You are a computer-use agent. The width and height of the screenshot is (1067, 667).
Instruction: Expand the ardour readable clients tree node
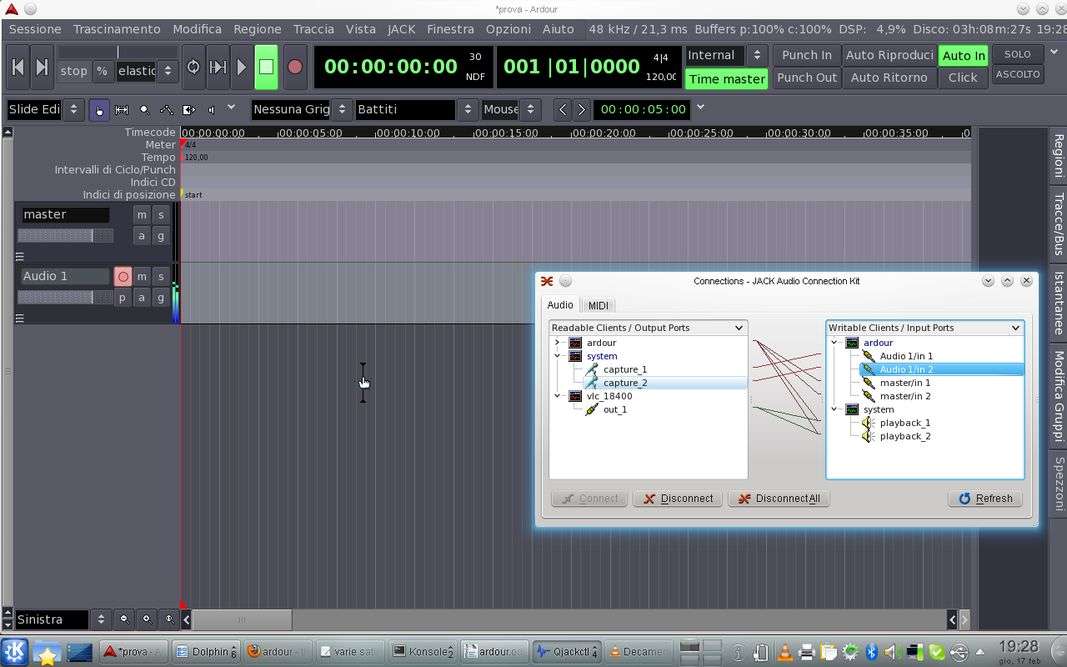[x=557, y=343]
